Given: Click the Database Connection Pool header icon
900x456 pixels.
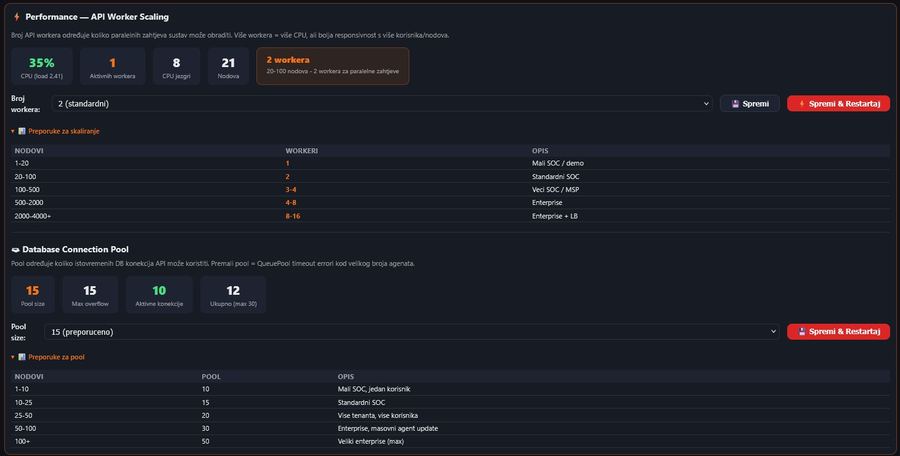Looking at the screenshot, I should 16,249.
